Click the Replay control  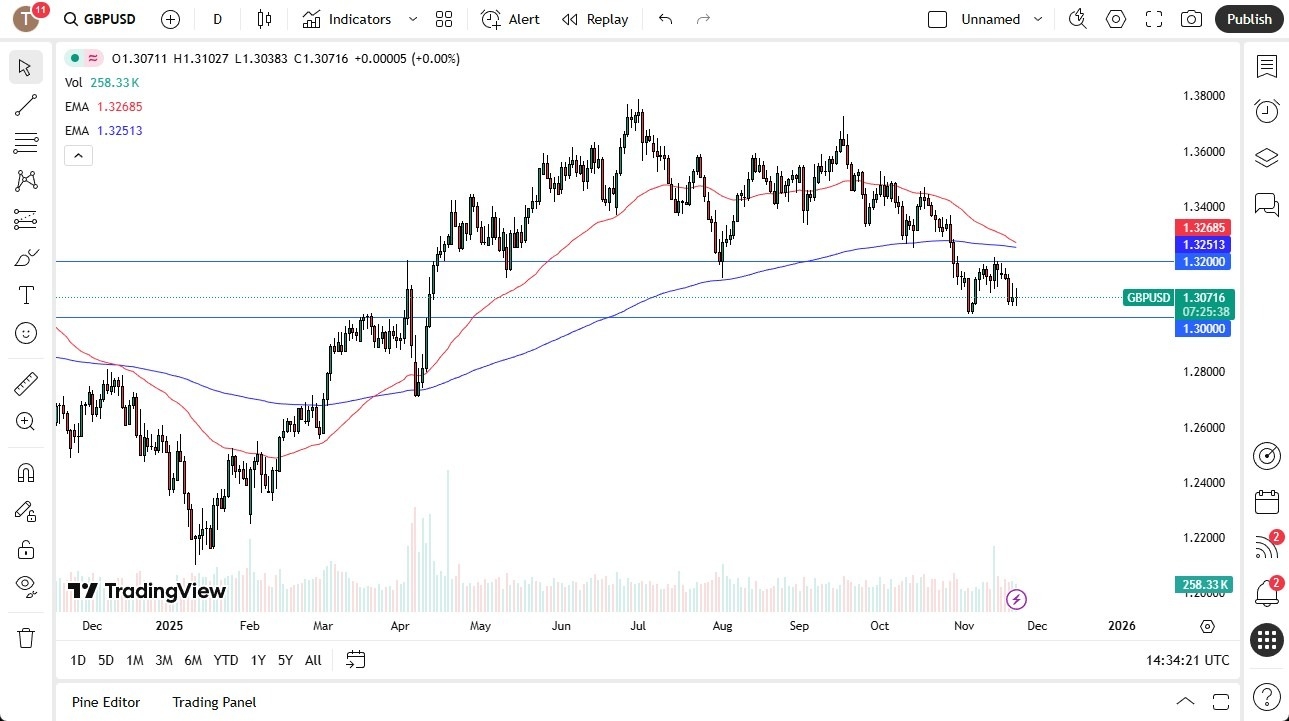pos(595,19)
